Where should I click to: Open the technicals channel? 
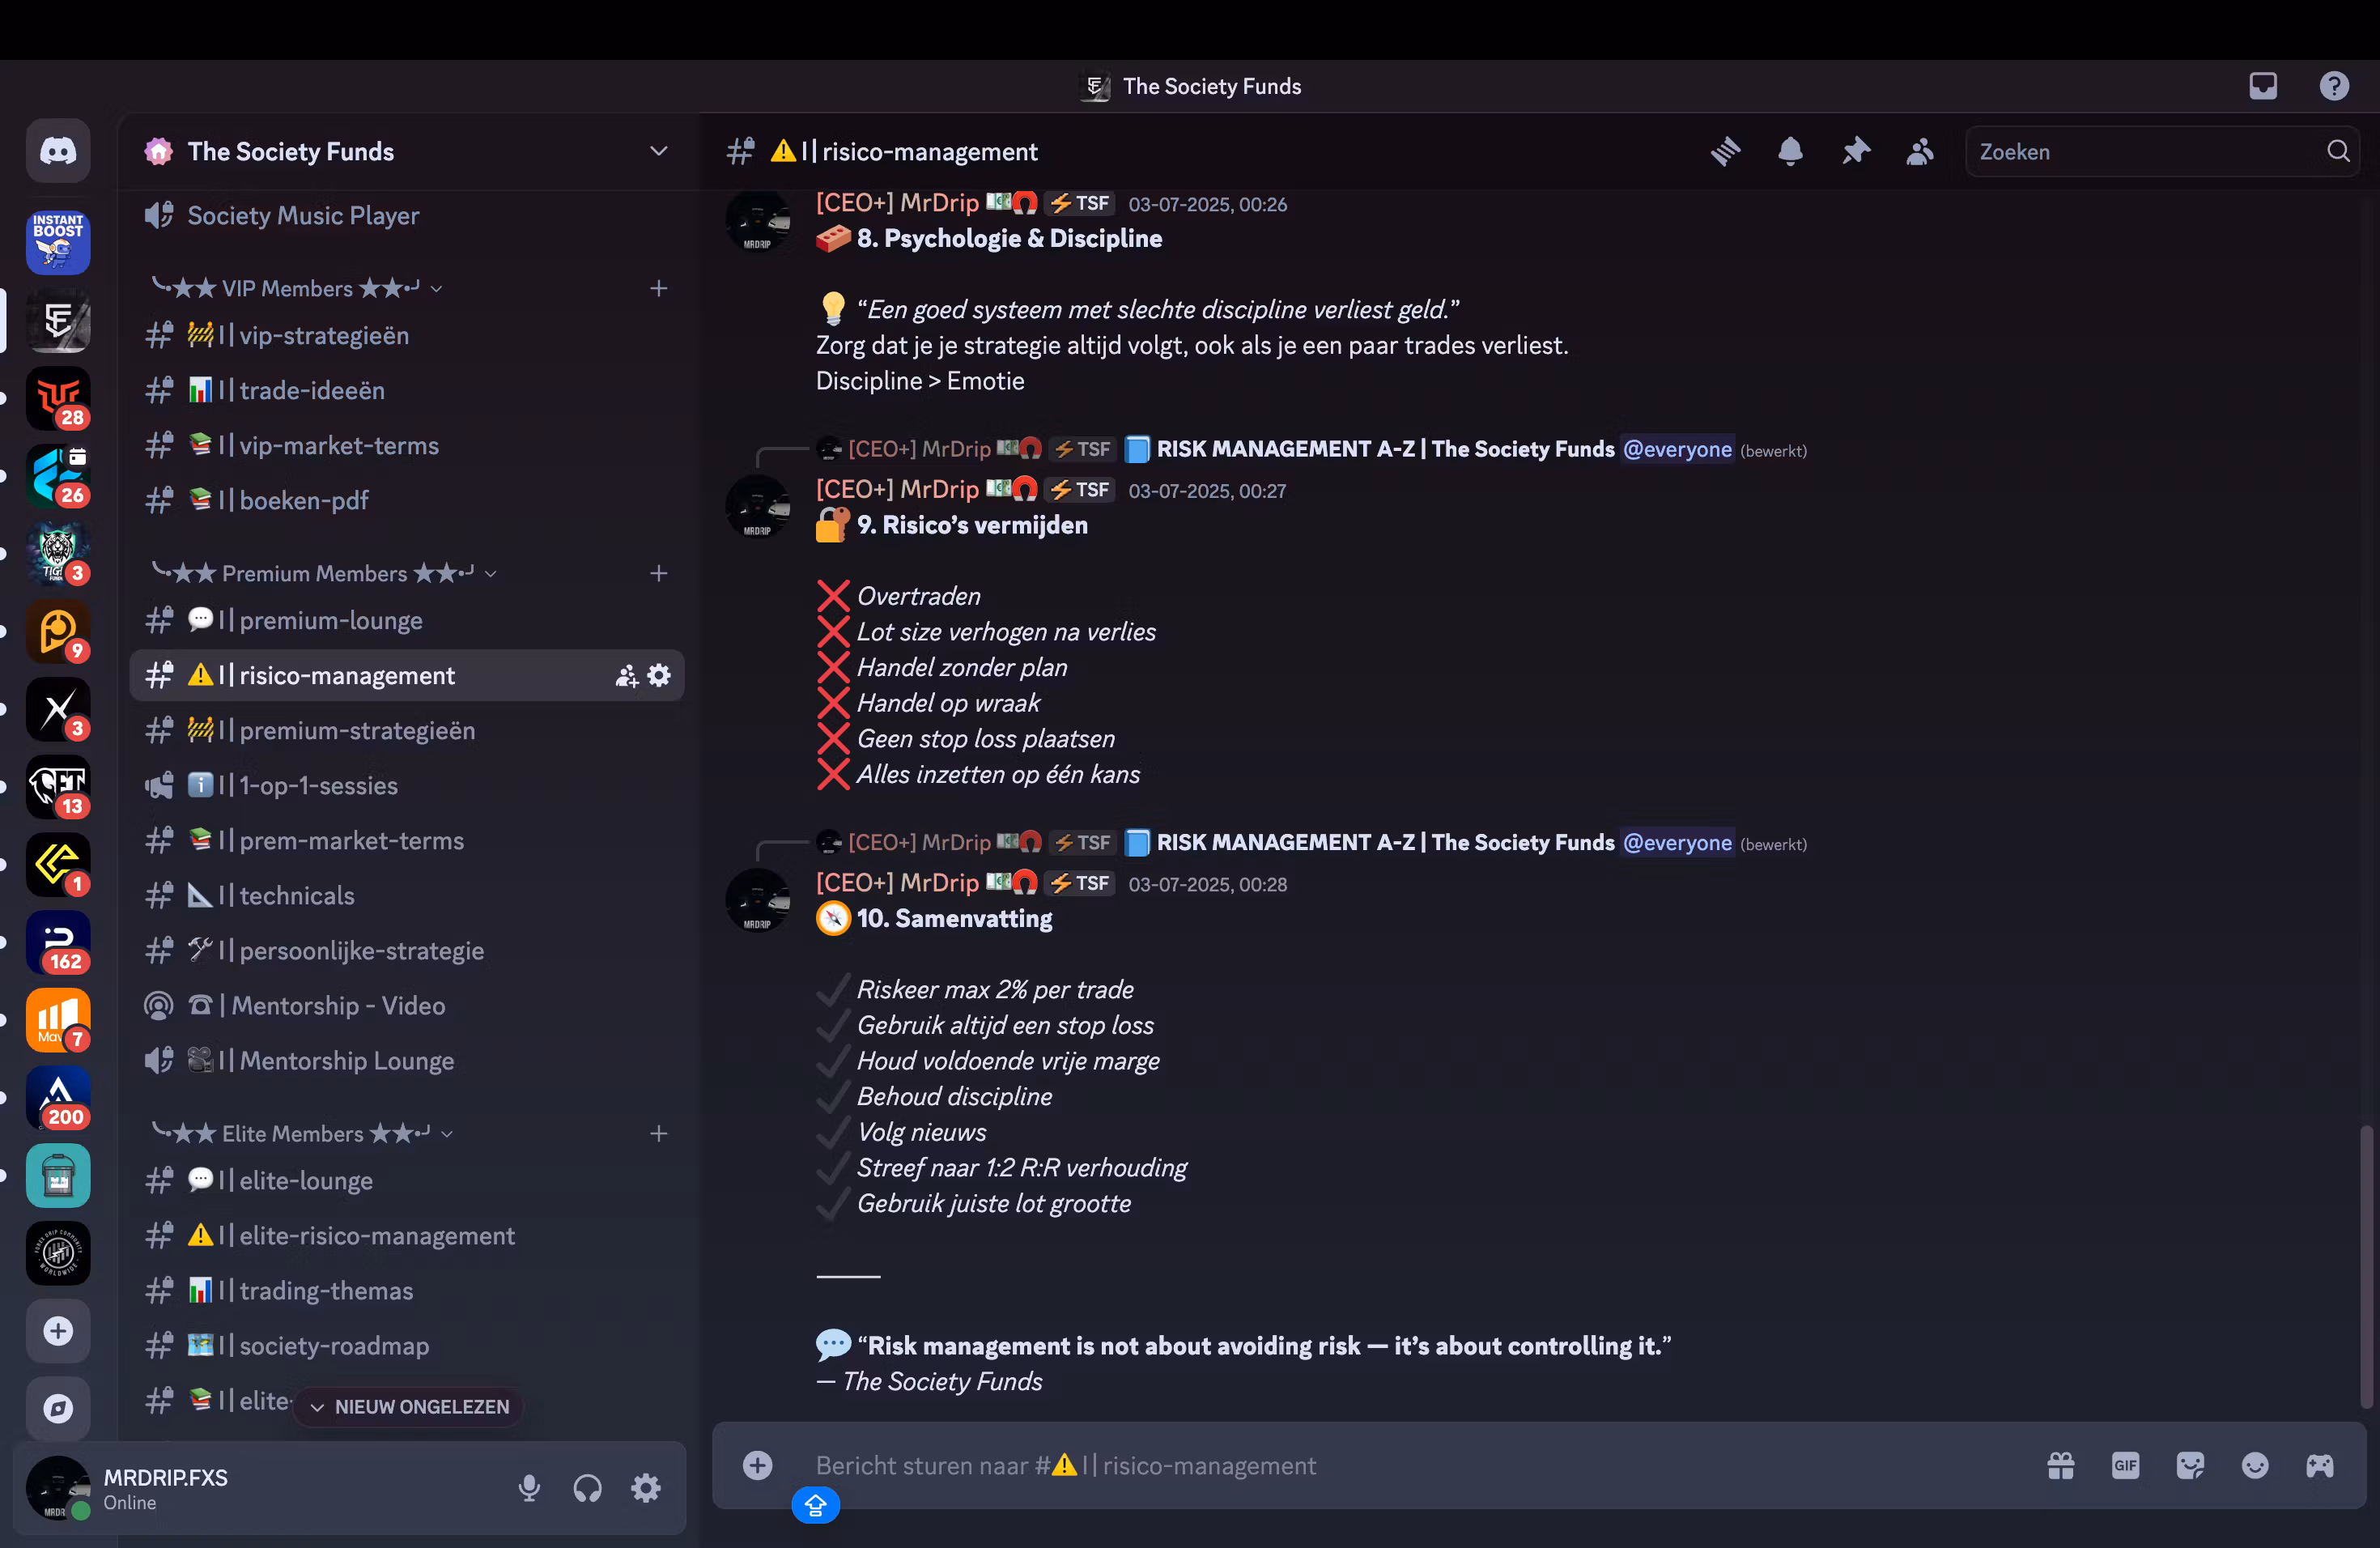pyautogui.click(x=408, y=895)
